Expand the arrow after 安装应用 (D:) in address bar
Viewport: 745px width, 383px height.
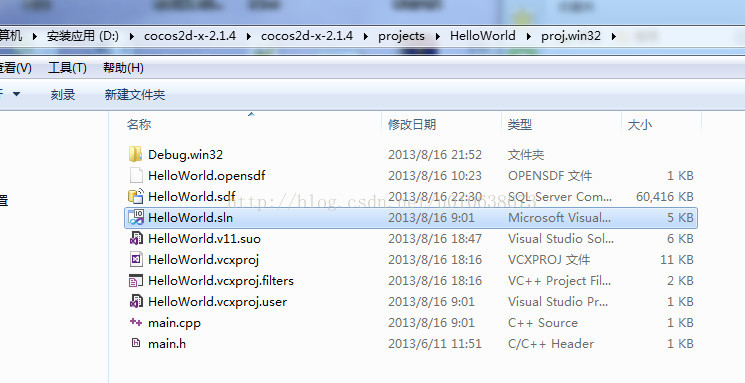coord(131,36)
